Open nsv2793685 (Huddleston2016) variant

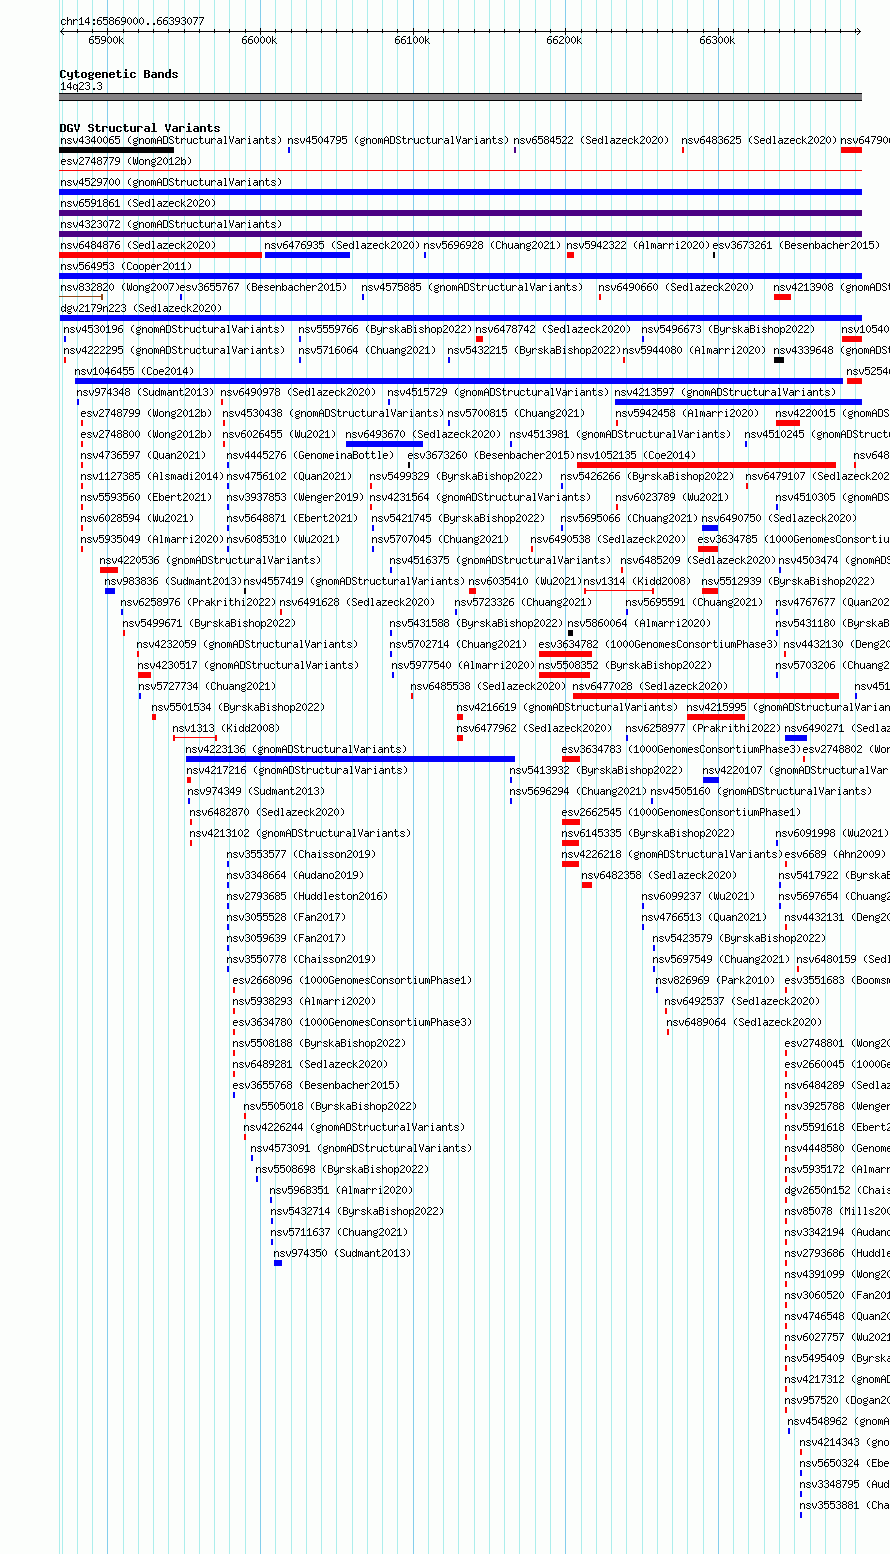307,896
